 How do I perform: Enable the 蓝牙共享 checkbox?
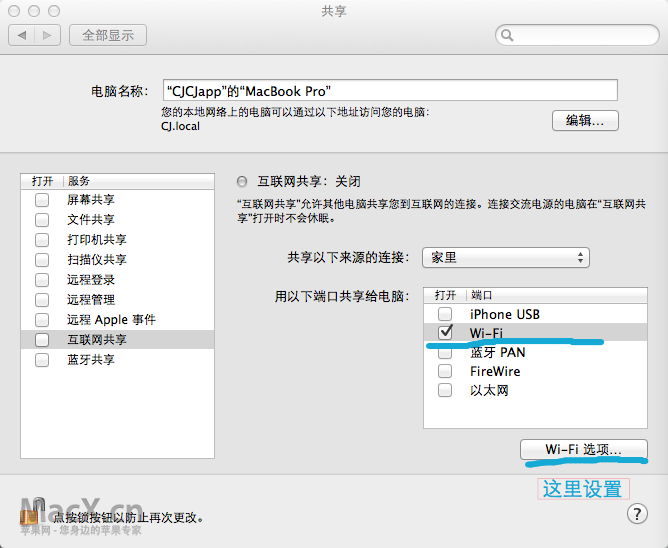coord(42,360)
